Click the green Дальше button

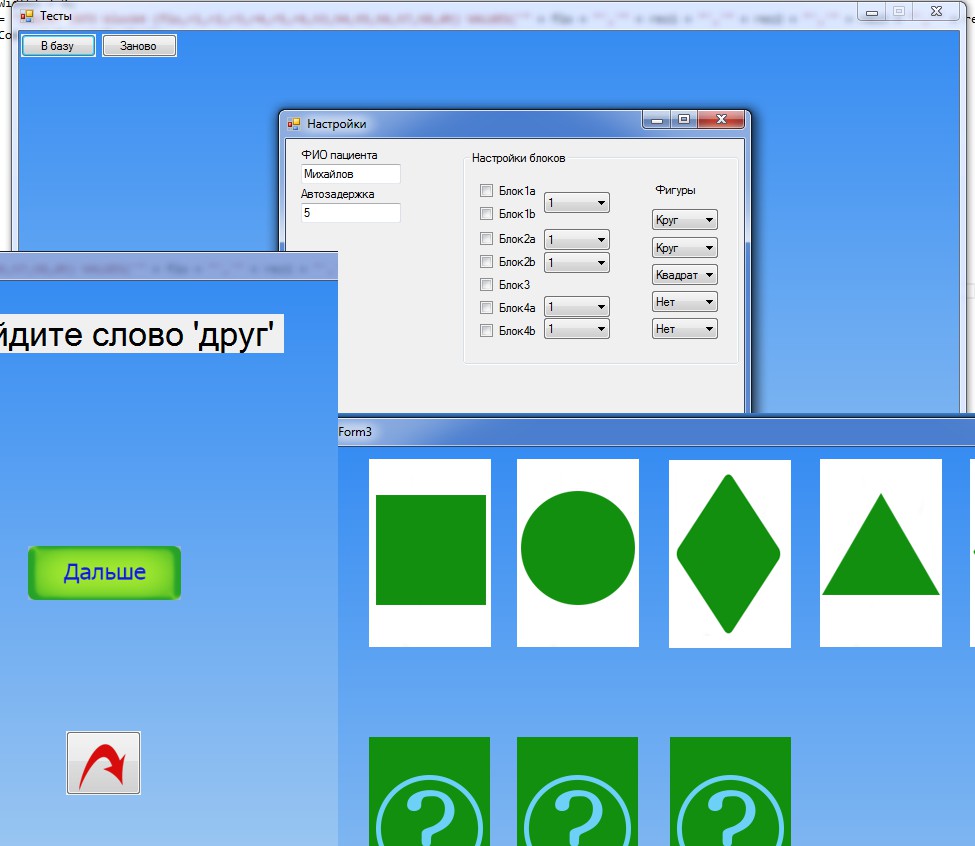coord(104,572)
